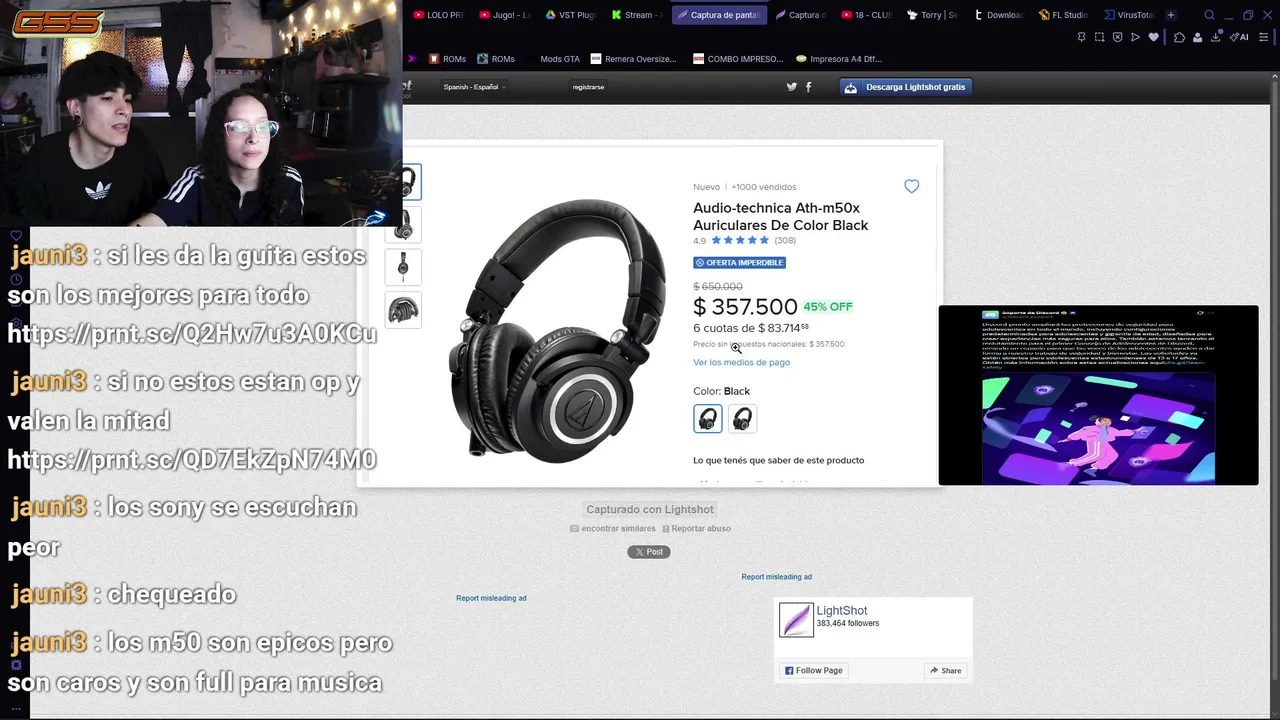Open the Impresora A4 Dtf bookmark
This screenshot has width=1280, height=720.
(838, 59)
